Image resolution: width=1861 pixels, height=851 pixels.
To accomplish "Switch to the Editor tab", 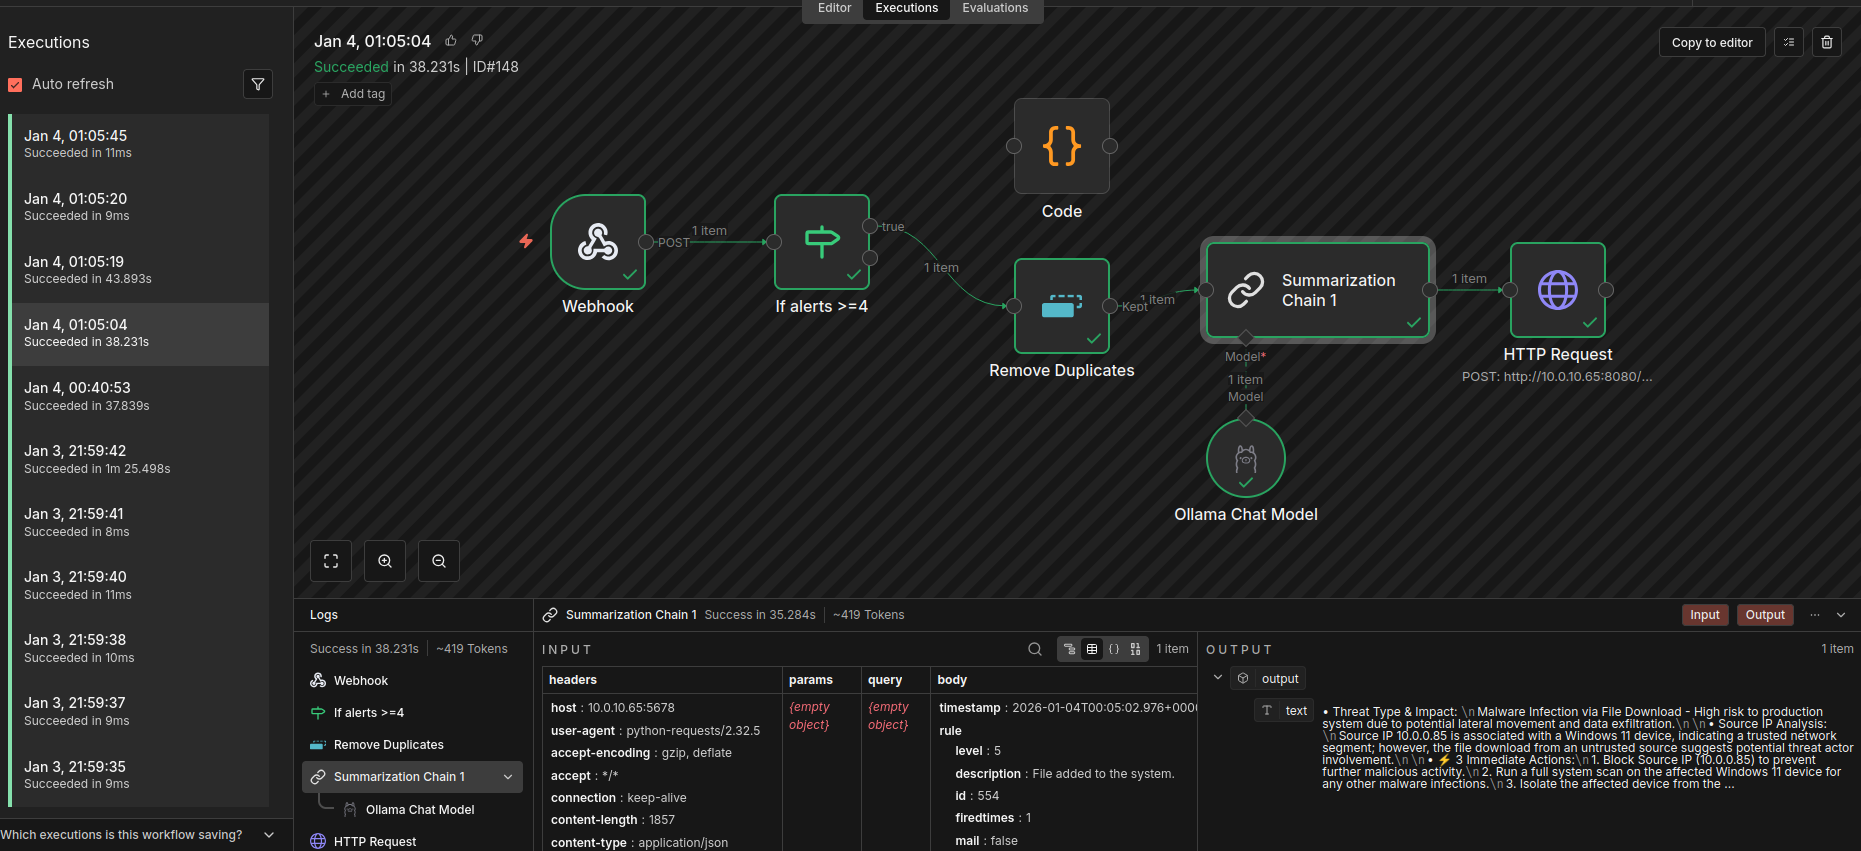I will click(834, 8).
